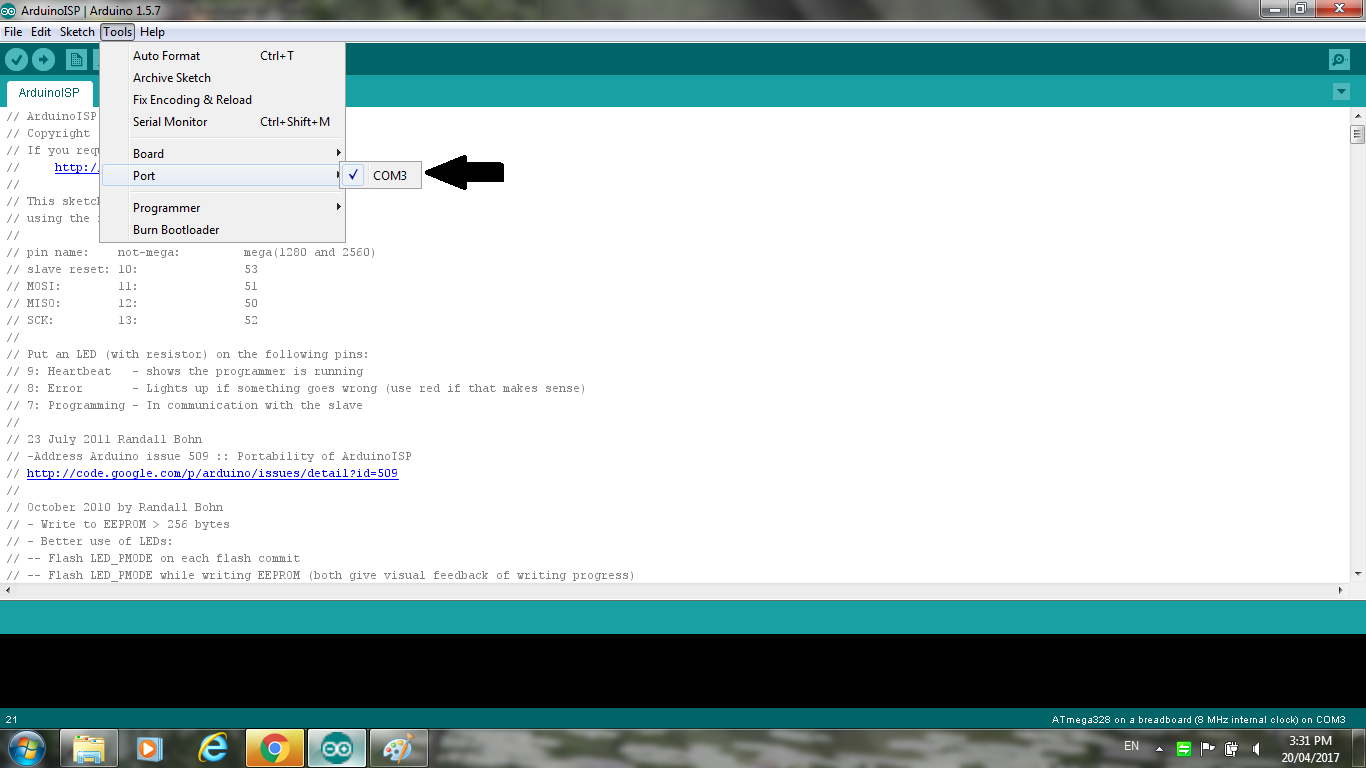Click the Show desktop button
The image size is (1366, 768).
1358,748
